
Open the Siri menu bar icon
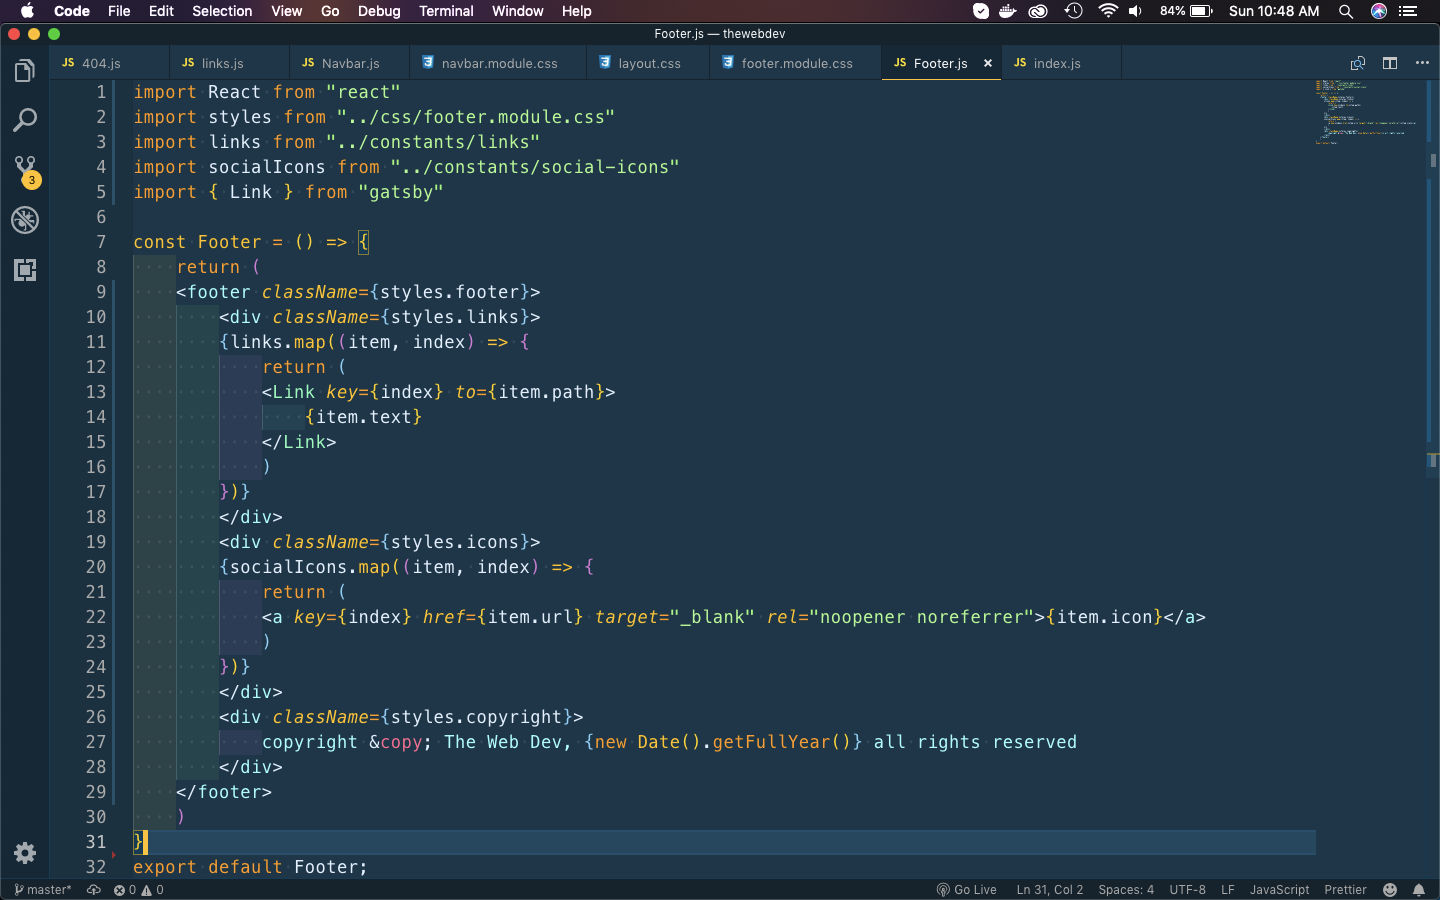coord(1379,11)
